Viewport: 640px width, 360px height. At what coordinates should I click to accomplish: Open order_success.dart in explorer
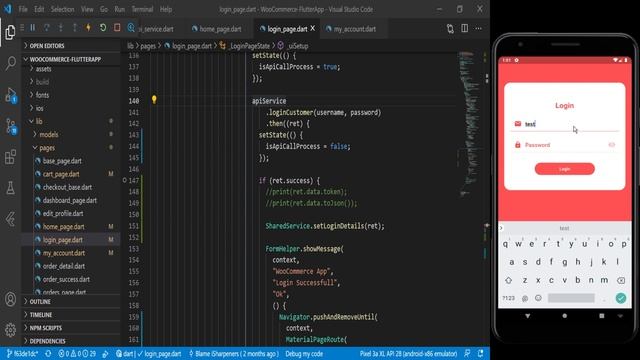pos(66,279)
